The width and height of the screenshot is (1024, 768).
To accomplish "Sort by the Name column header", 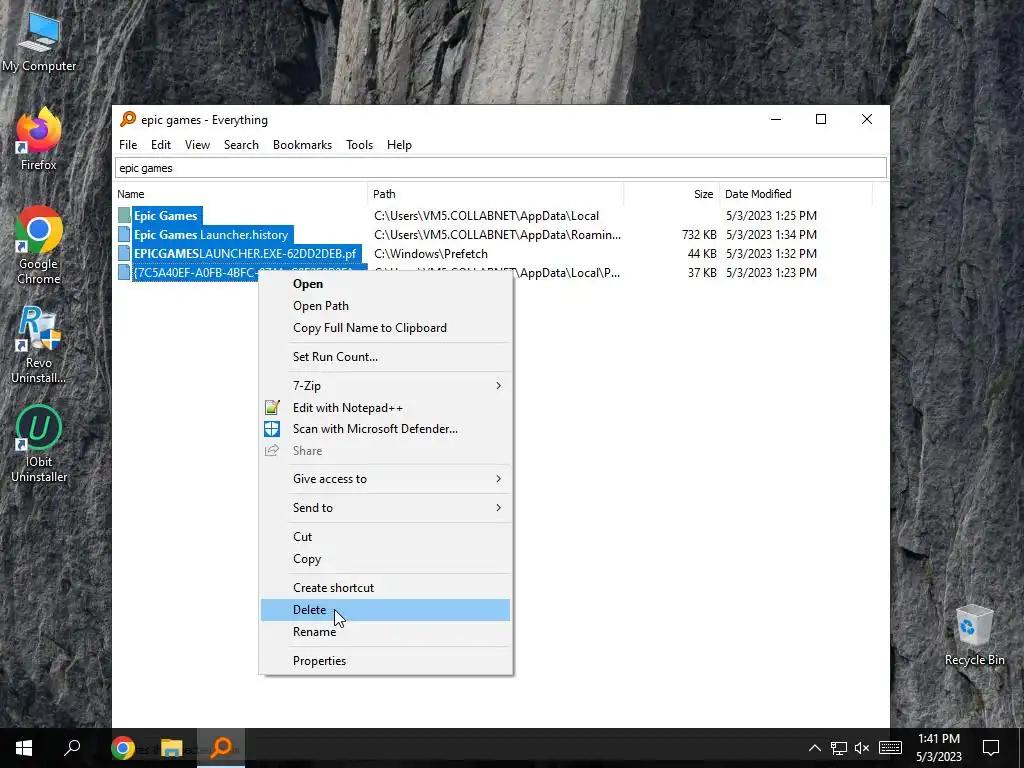I will 241,194.
